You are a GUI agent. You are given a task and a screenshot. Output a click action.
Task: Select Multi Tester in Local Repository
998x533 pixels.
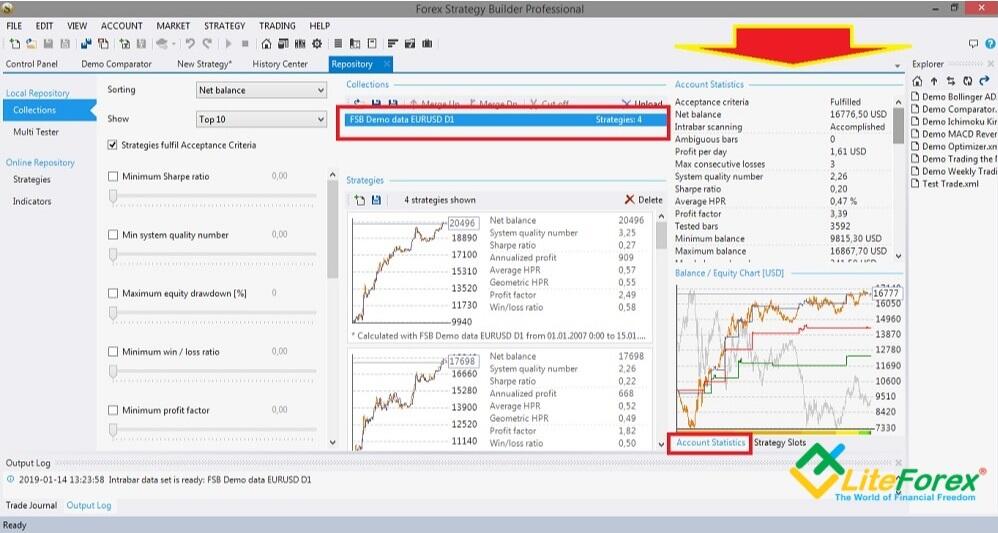[36, 132]
